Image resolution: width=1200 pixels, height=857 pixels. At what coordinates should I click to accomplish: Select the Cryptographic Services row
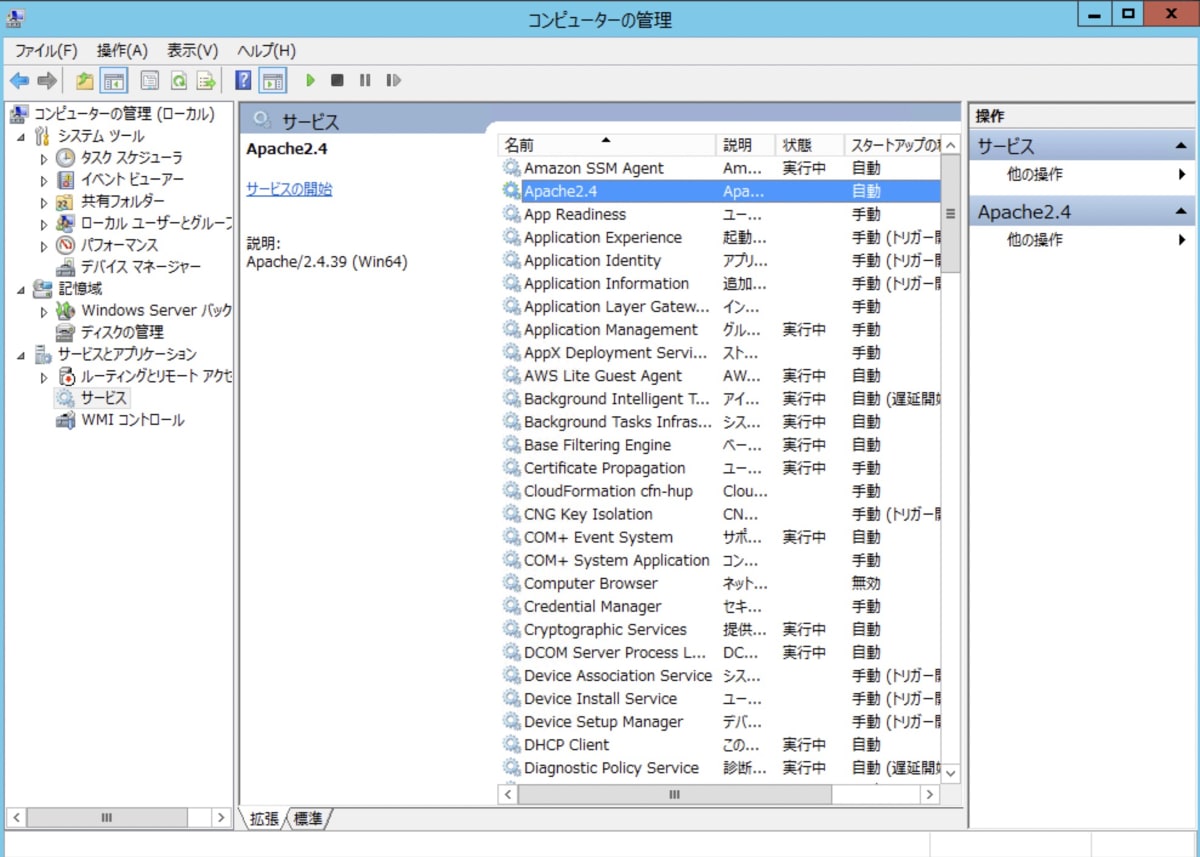click(719, 630)
